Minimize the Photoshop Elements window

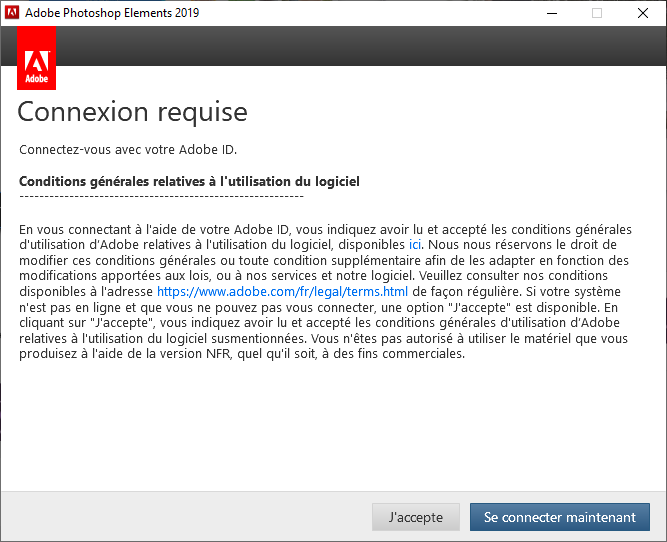click(551, 13)
